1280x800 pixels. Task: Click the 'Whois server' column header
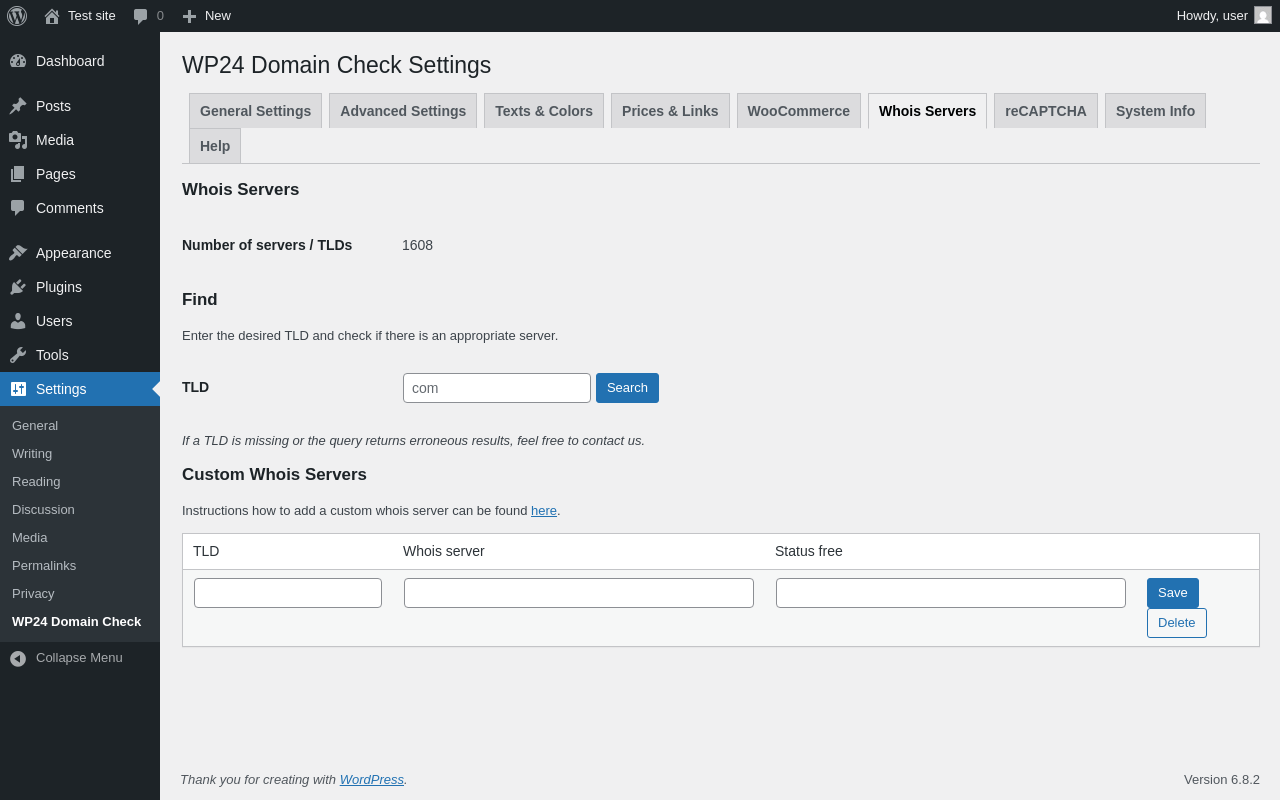coord(444,551)
